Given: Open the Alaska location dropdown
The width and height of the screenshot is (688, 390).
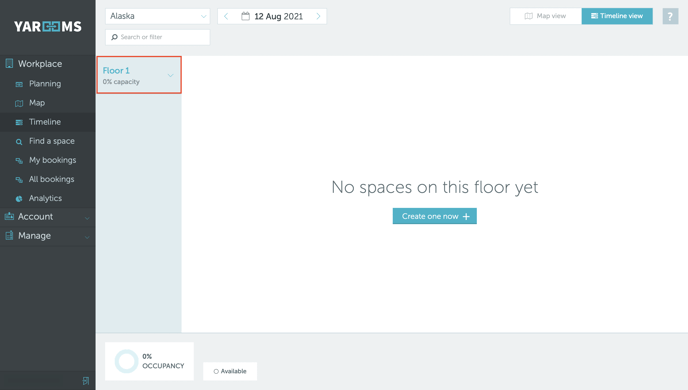Looking at the screenshot, I should [158, 16].
